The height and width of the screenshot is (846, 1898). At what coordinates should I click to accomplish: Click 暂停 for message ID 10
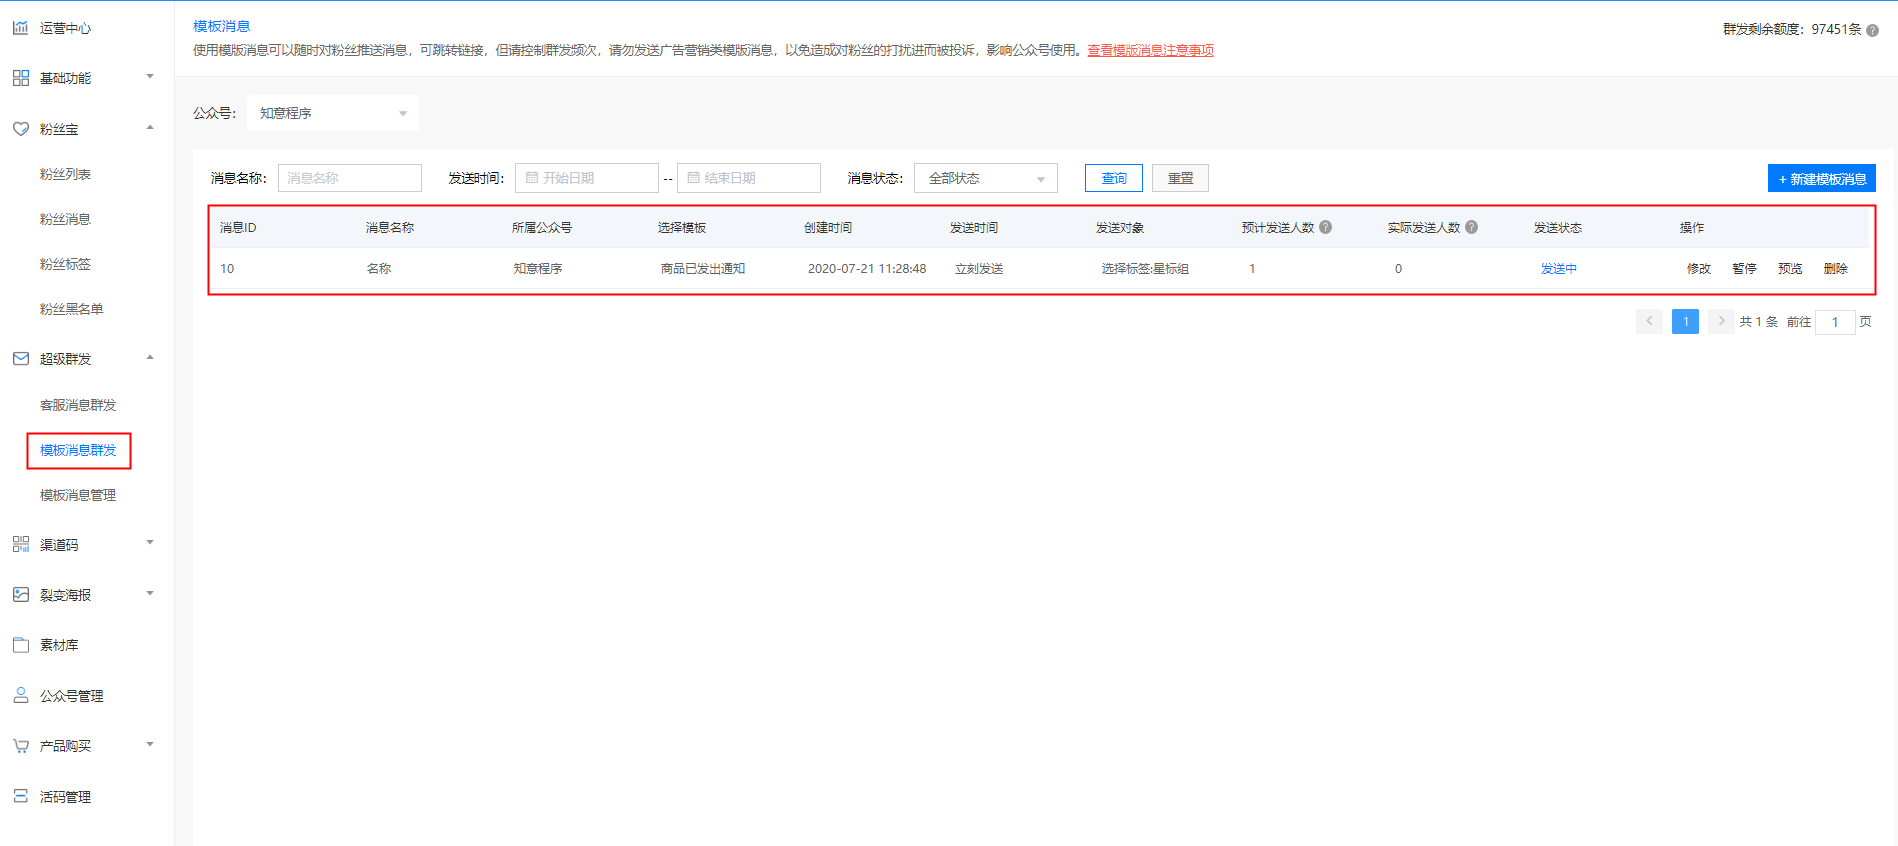pos(1744,268)
